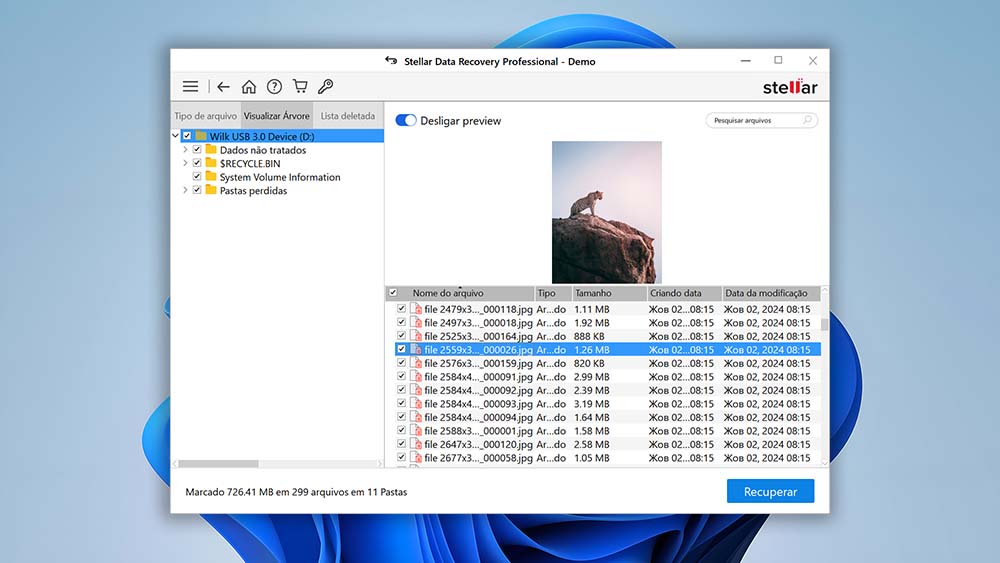Viewport: 1000px width, 563px height.
Task: Toggle the Desligar preview switch
Action: coord(406,121)
